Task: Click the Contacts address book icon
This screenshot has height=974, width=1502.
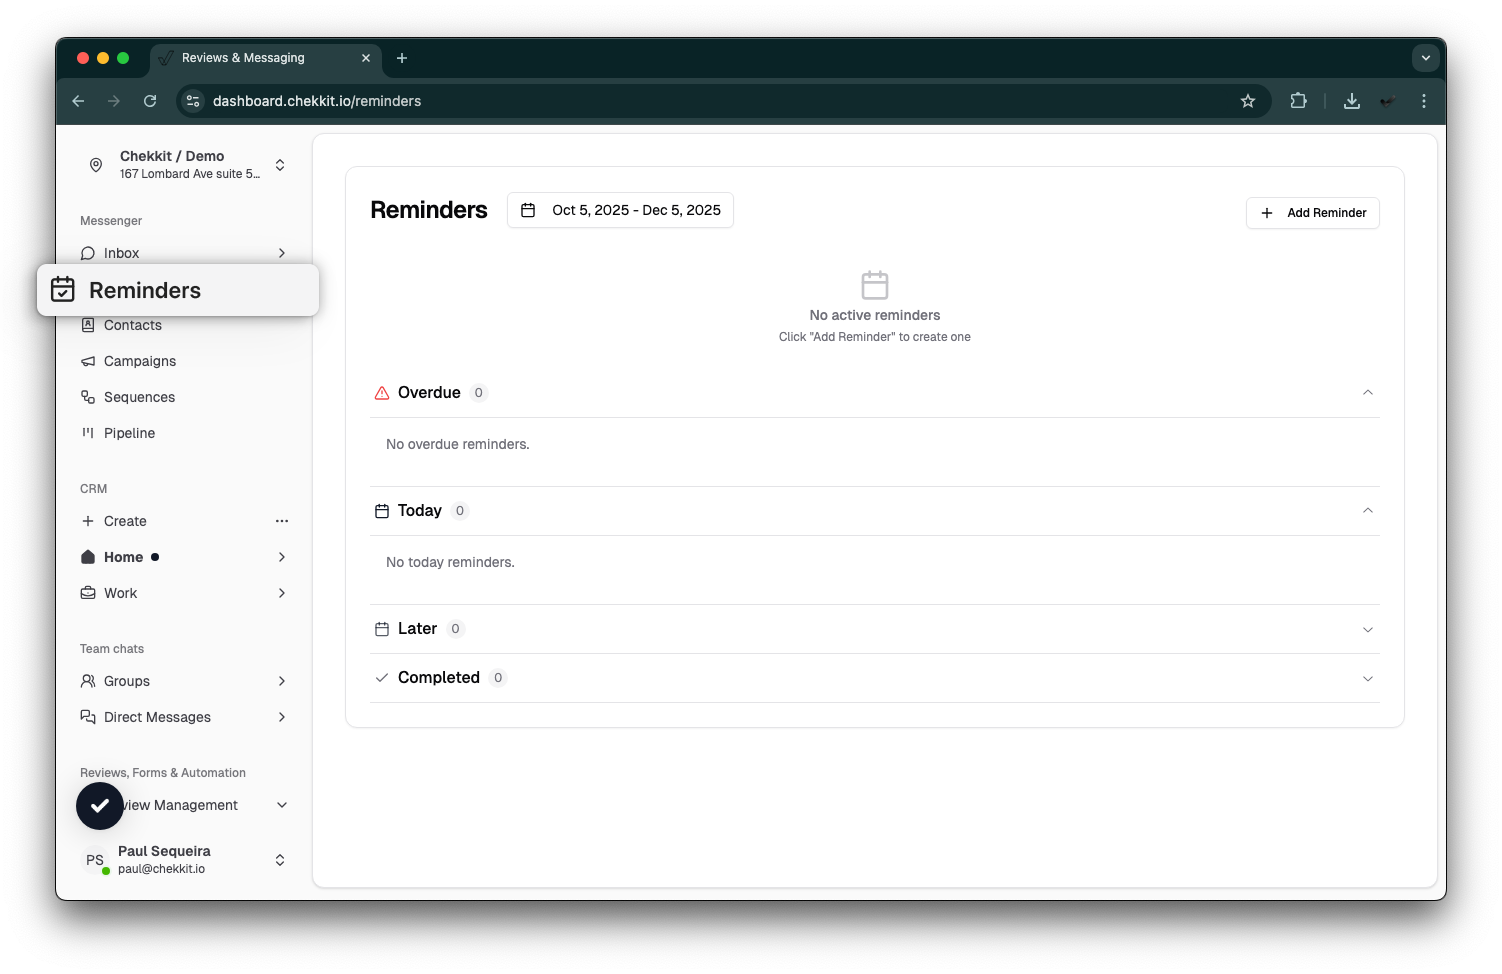Action: pyautogui.click(x=88, y=325)
